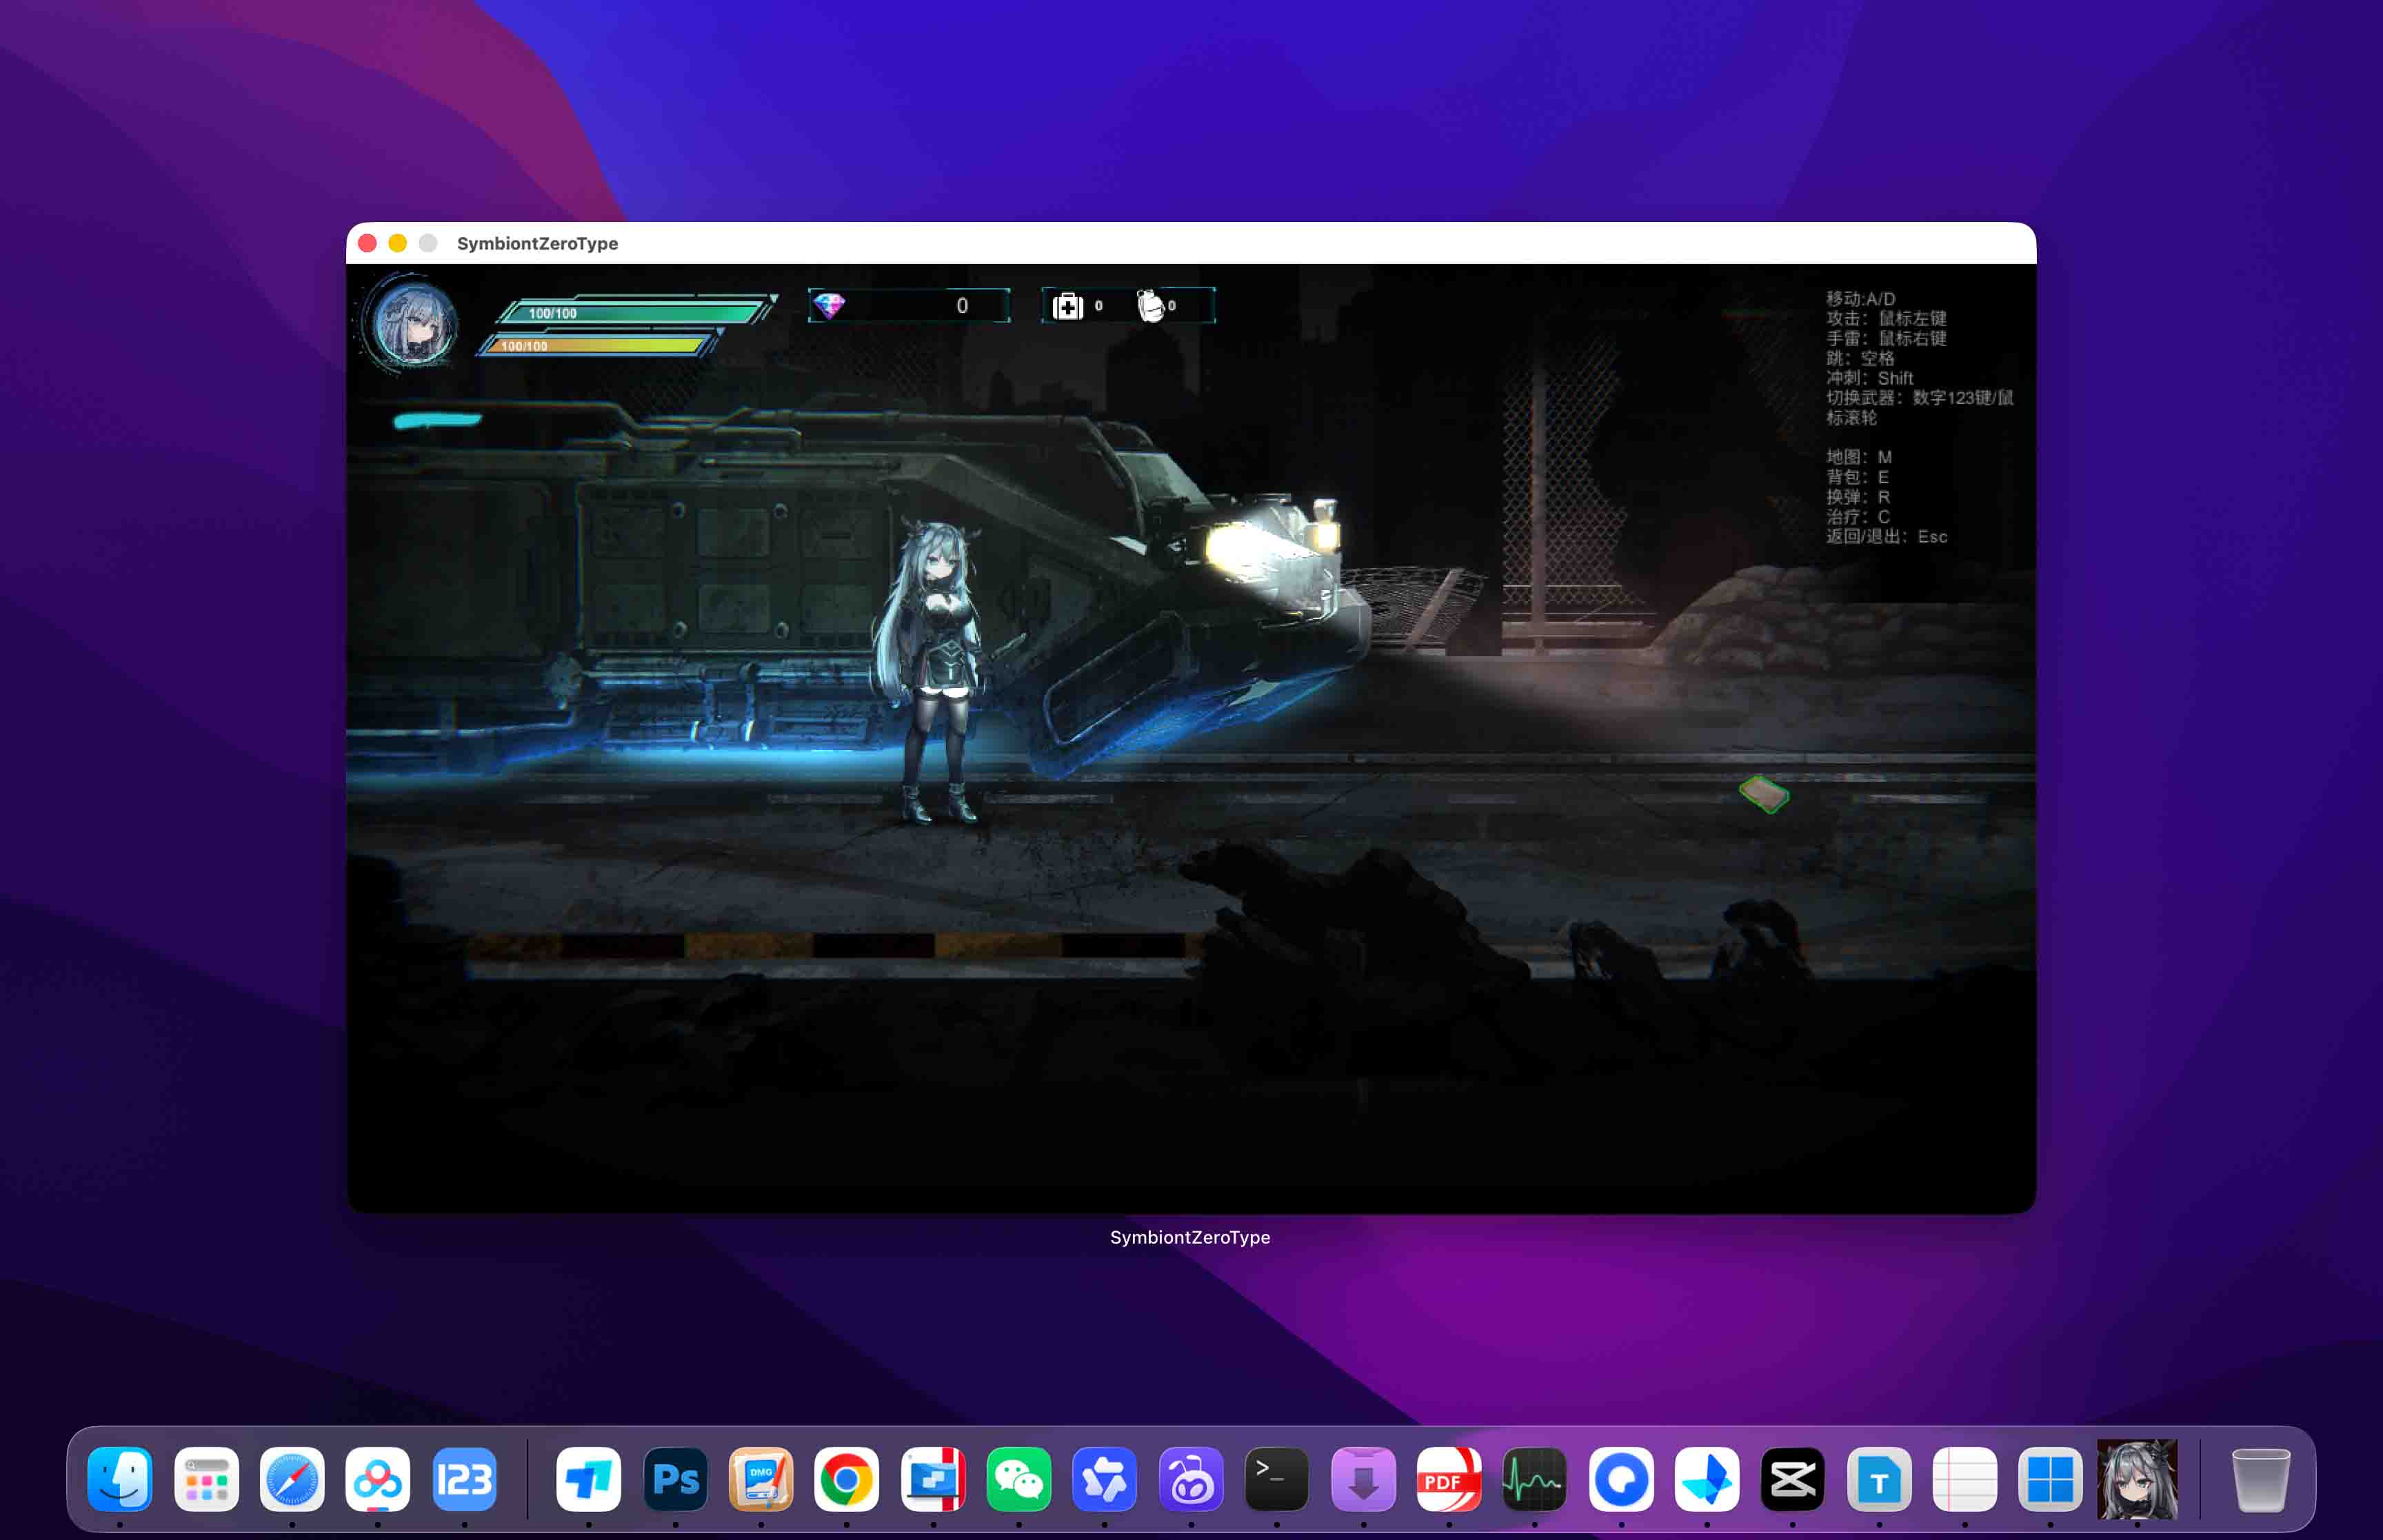Viewport: 2383px width, 1540px height.
Task: Click the cyan bar below the portrait
Action: [437, 420]
